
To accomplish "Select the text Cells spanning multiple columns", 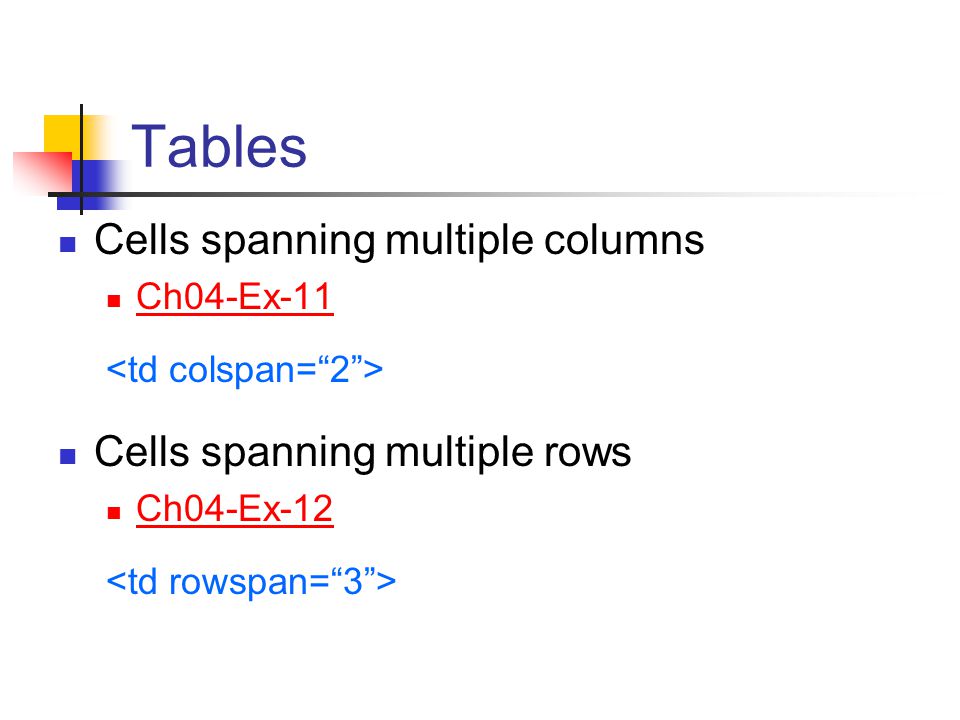I will click(399, 240).
